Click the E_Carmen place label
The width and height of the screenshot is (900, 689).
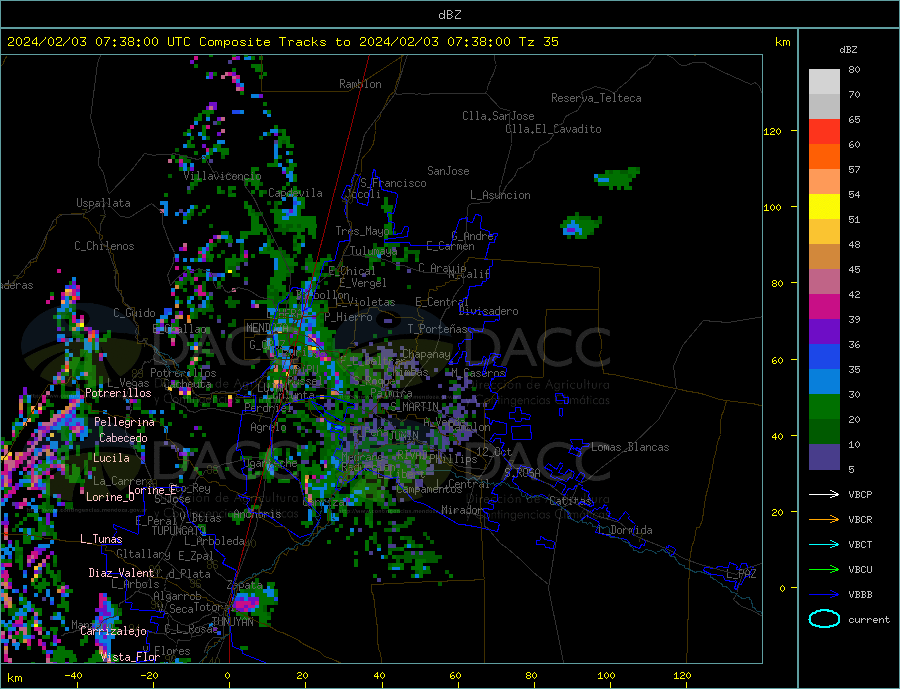(451, 246)
